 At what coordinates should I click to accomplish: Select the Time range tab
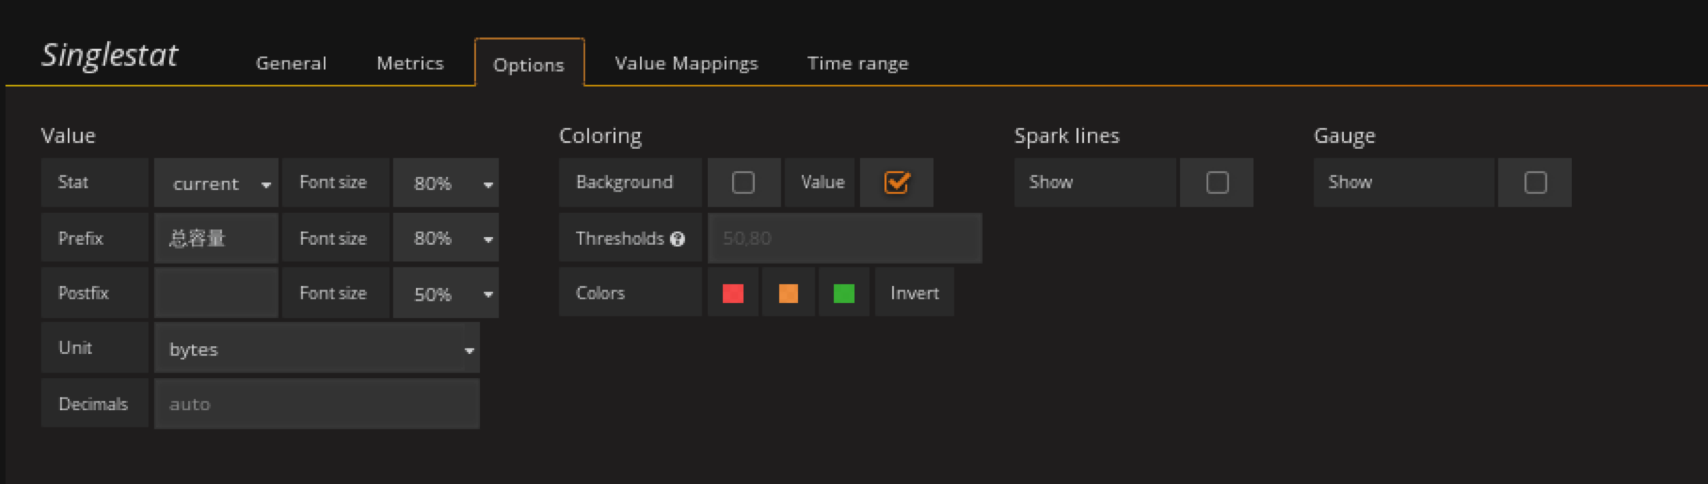tap(858, 63)
